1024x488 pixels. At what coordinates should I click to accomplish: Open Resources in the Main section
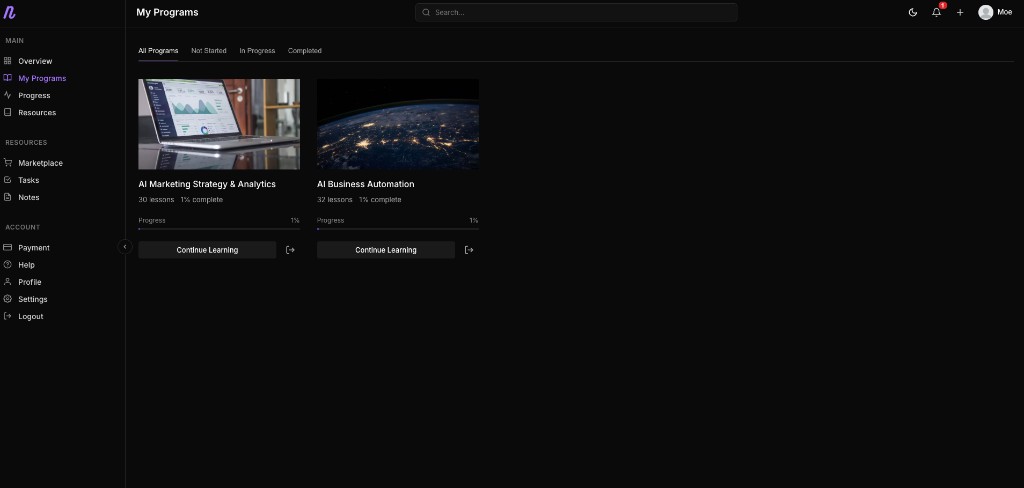click(37, 112)
